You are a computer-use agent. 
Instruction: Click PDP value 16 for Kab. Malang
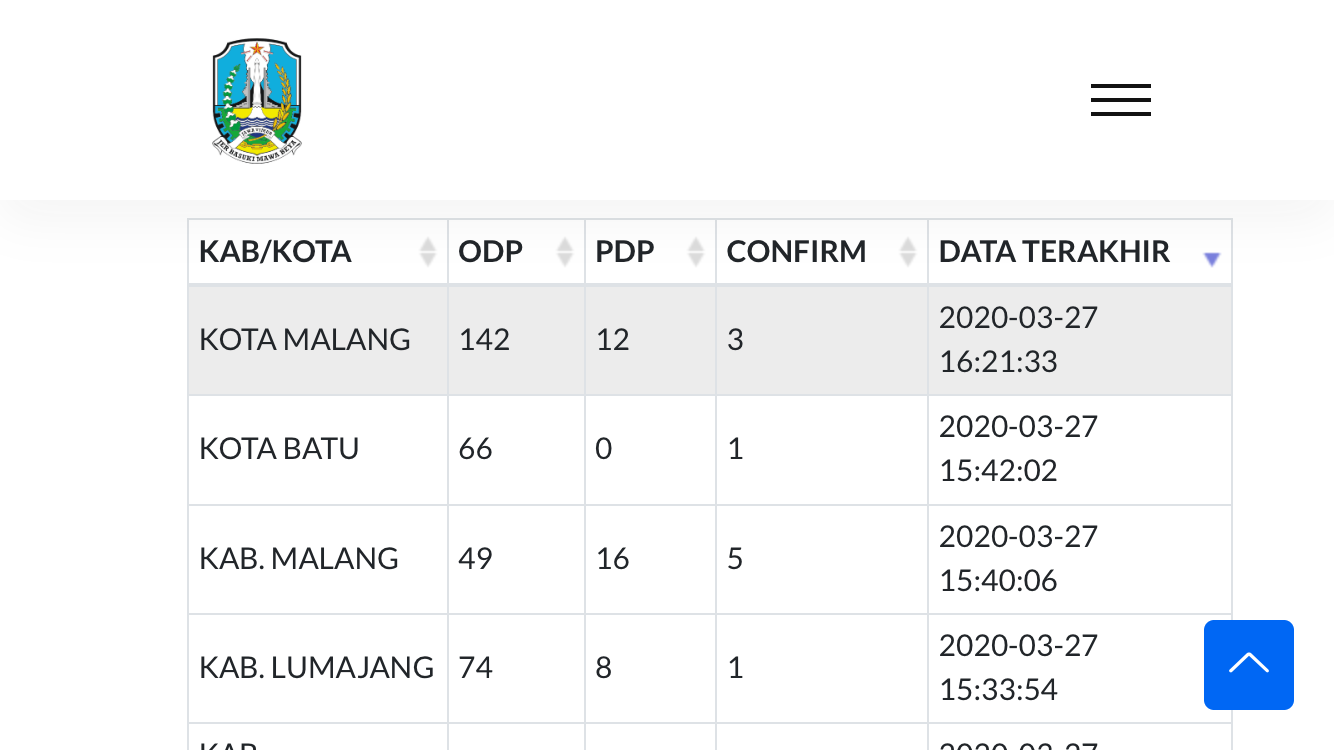point(612,558)
